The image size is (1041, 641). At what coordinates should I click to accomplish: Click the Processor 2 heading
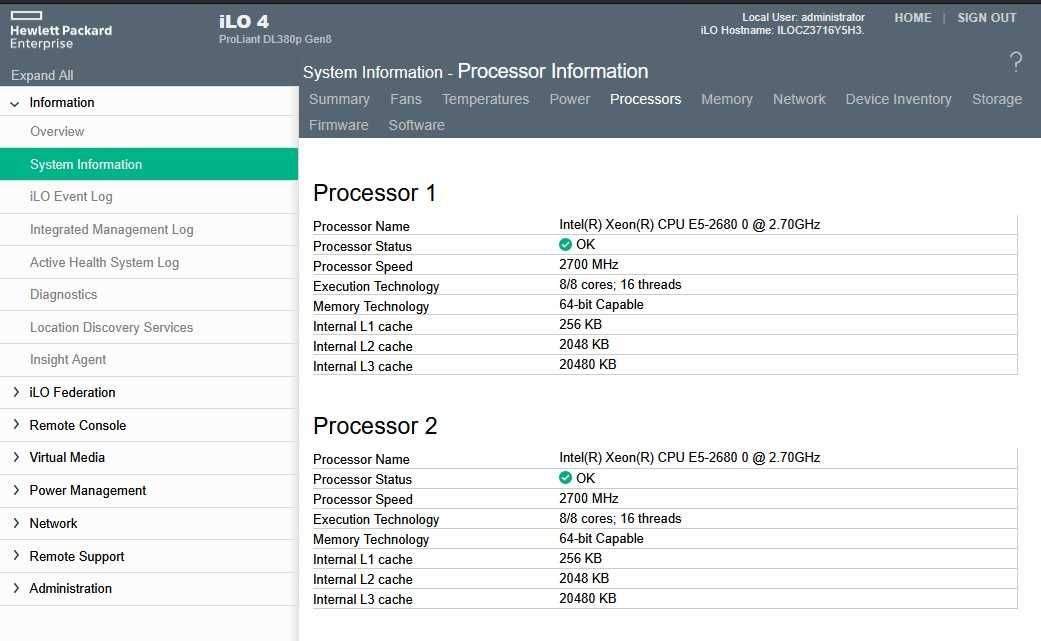click(x=375, y=426)
